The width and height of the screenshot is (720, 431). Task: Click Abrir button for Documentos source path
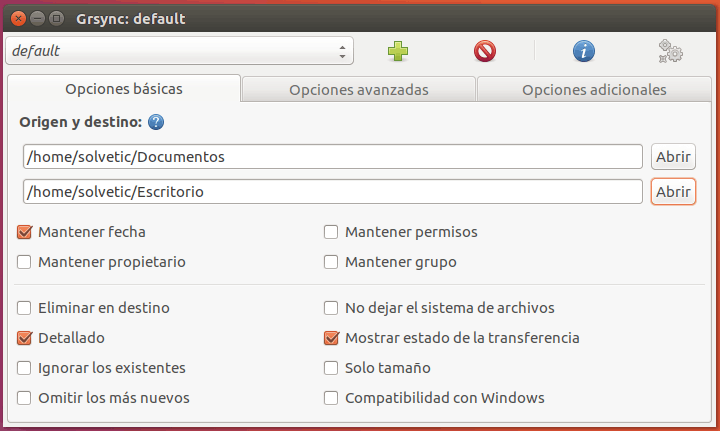(x=673, y=157)
